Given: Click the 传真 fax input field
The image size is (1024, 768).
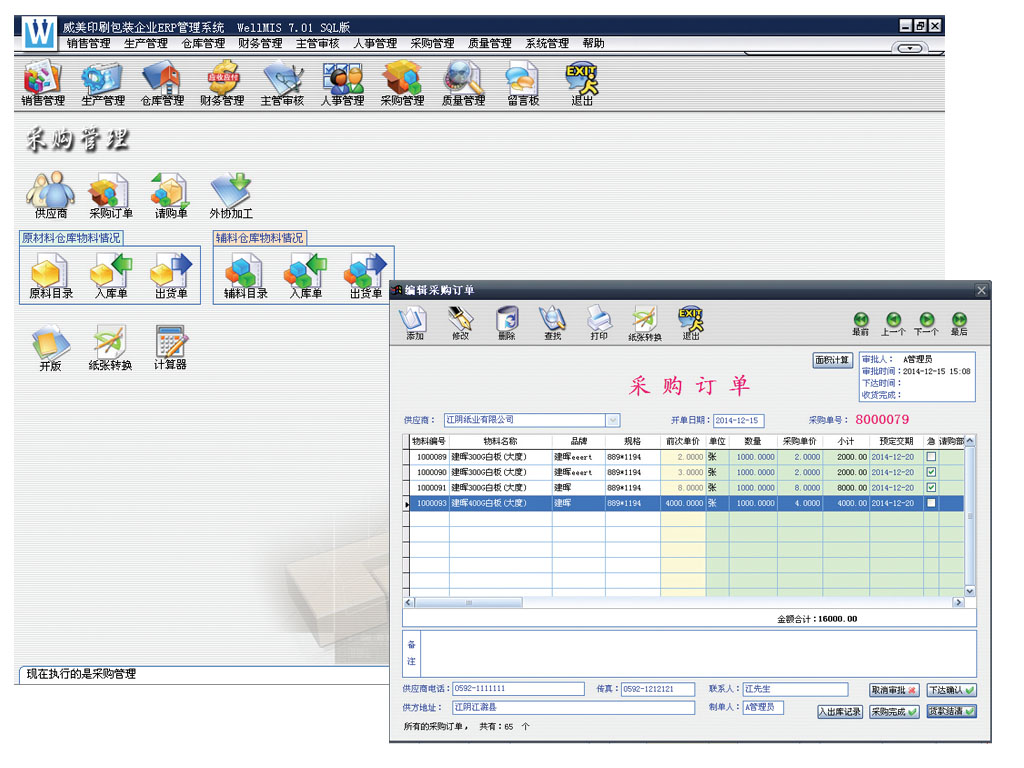Looking at the screenshot, I should coord(658,689).
